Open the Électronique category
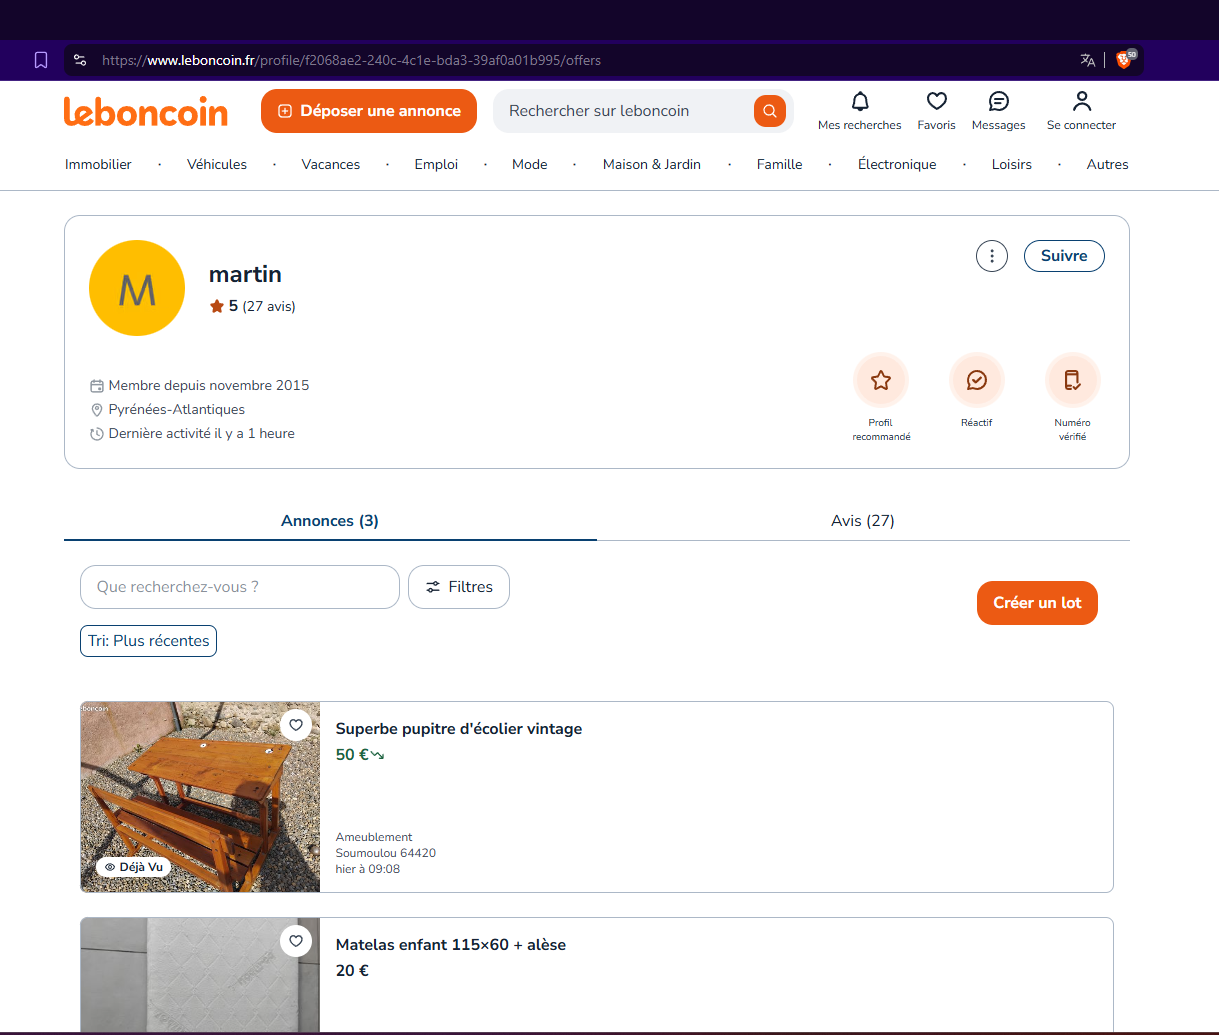The width and height of the screenshot is (1219, 1035). [897, 164]
